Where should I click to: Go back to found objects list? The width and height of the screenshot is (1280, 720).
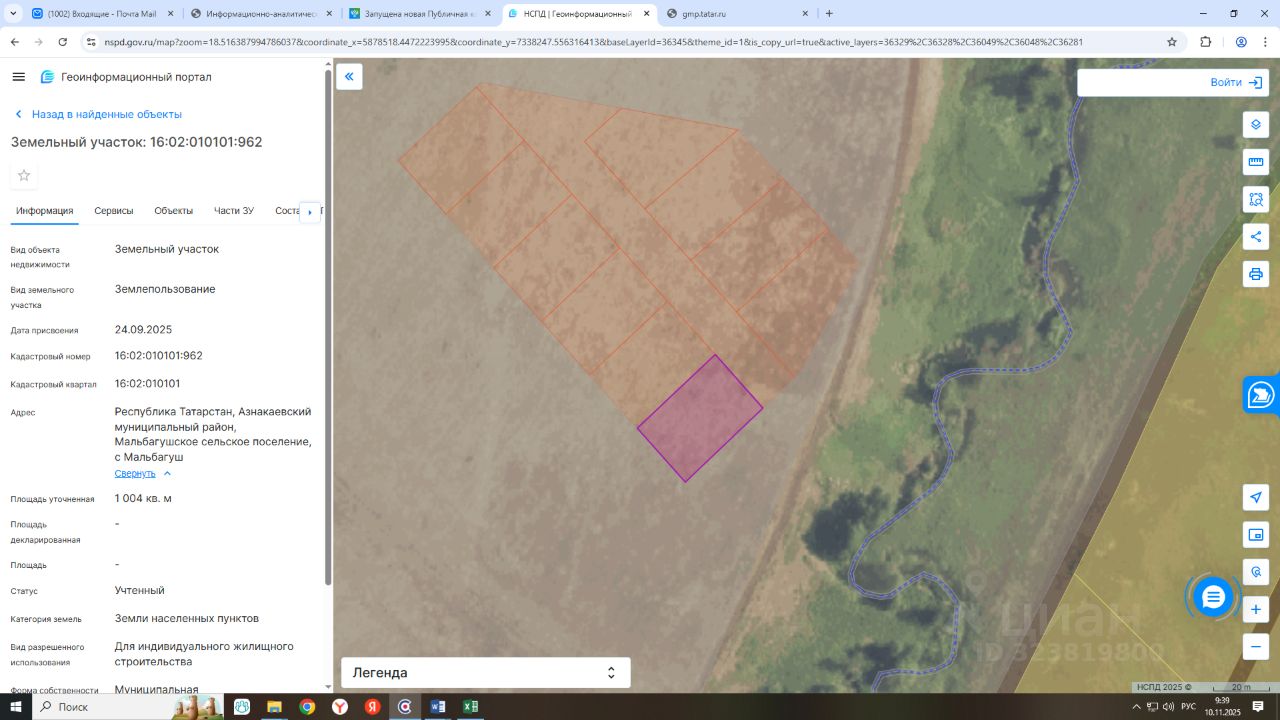point(97,114)
